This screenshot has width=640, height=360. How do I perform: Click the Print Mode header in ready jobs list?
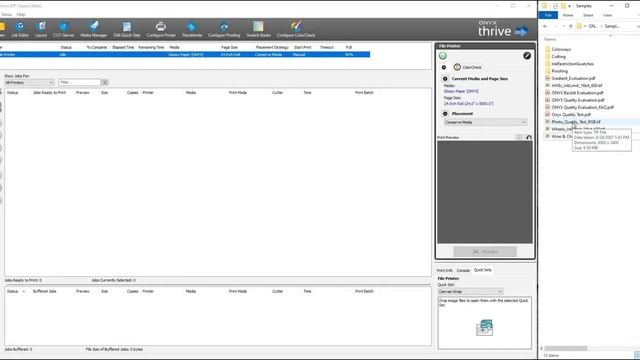(x=238, y=93)
